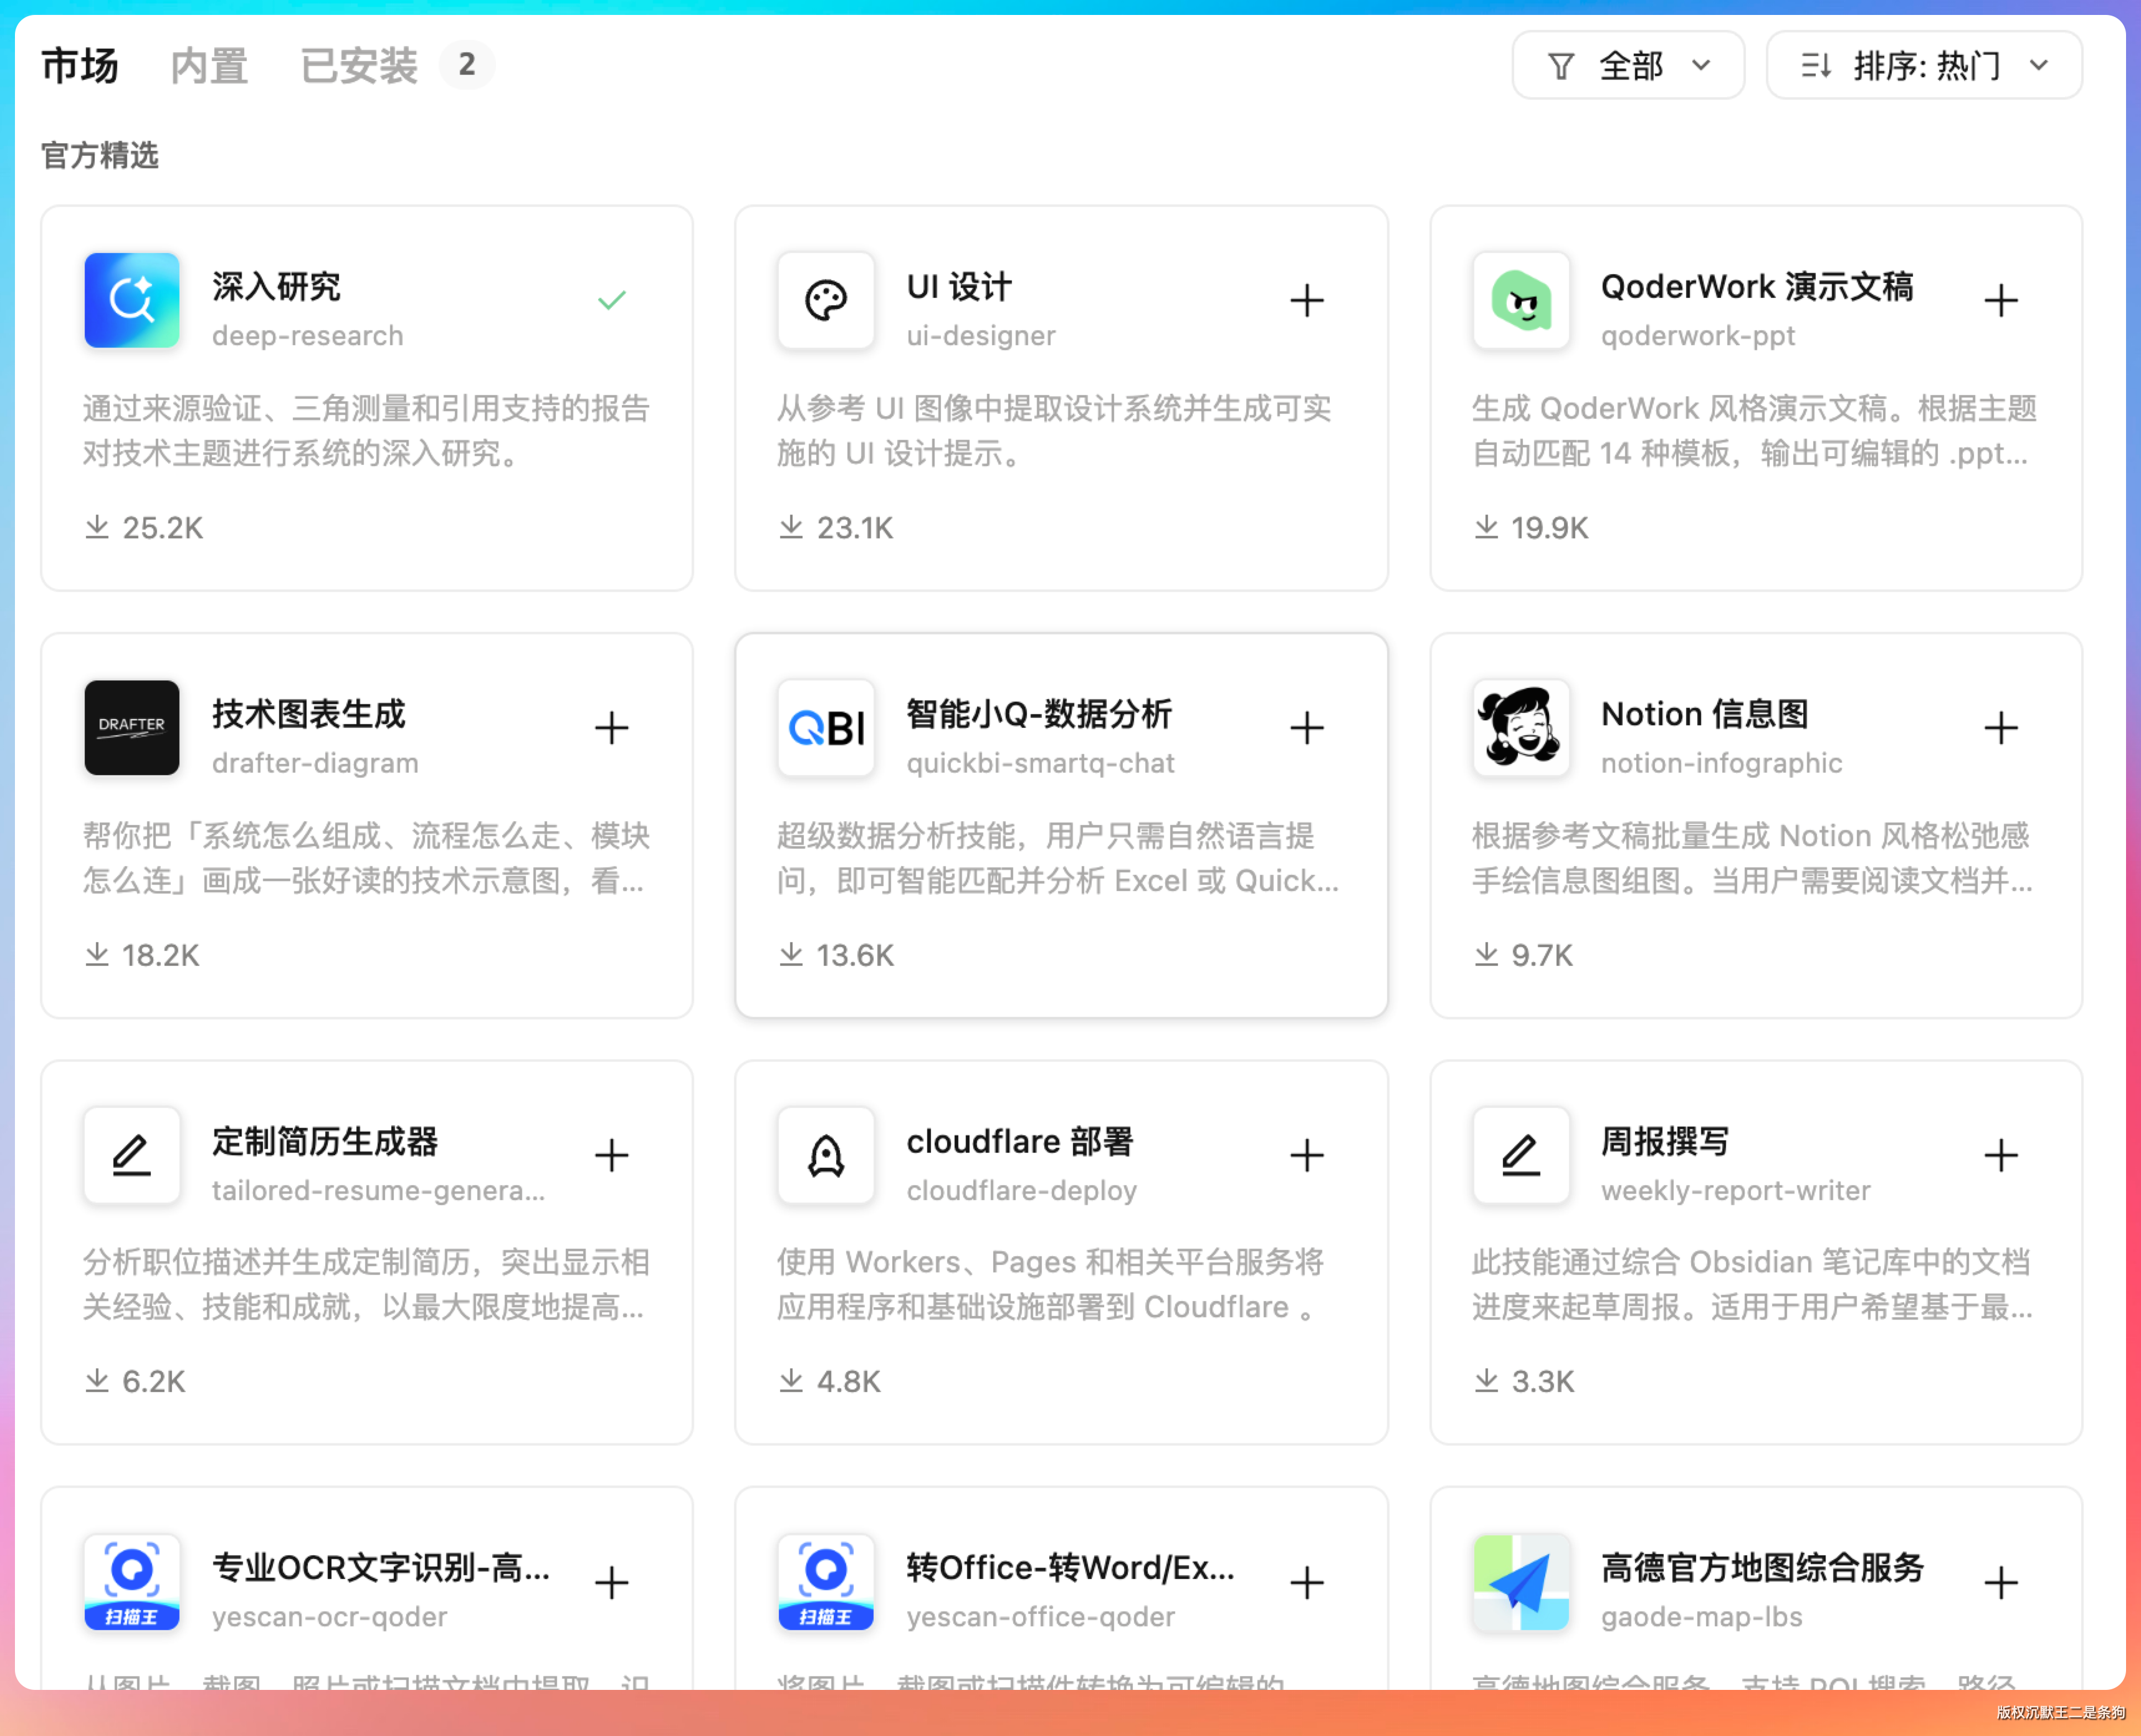Add the UI 设计 skill

tap(1306, 300)
